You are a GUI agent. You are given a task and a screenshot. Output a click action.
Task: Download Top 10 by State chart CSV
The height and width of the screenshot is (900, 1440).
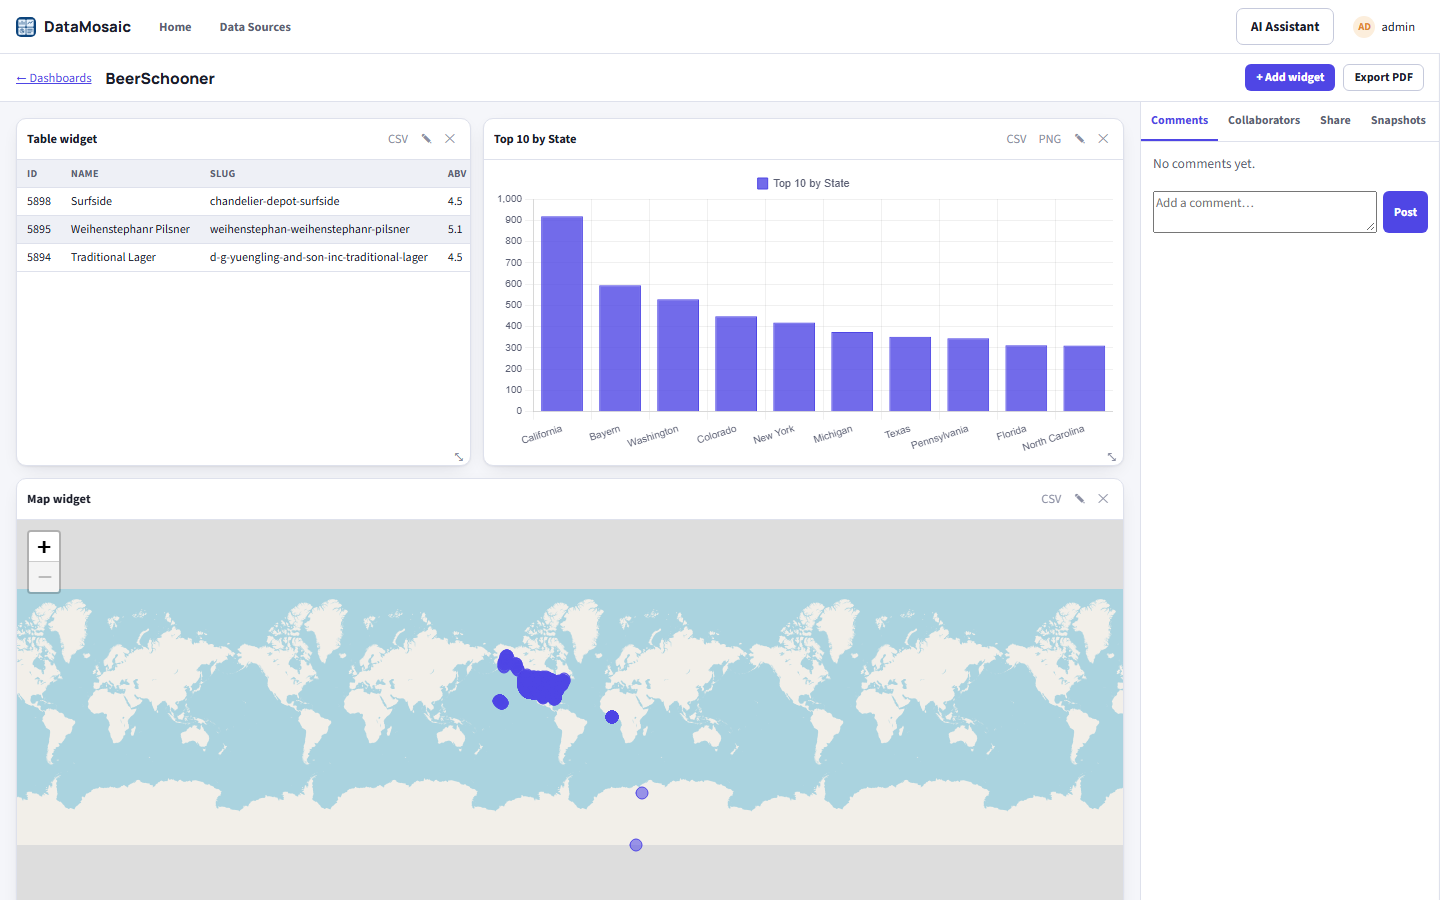(x=1016, y=139)
